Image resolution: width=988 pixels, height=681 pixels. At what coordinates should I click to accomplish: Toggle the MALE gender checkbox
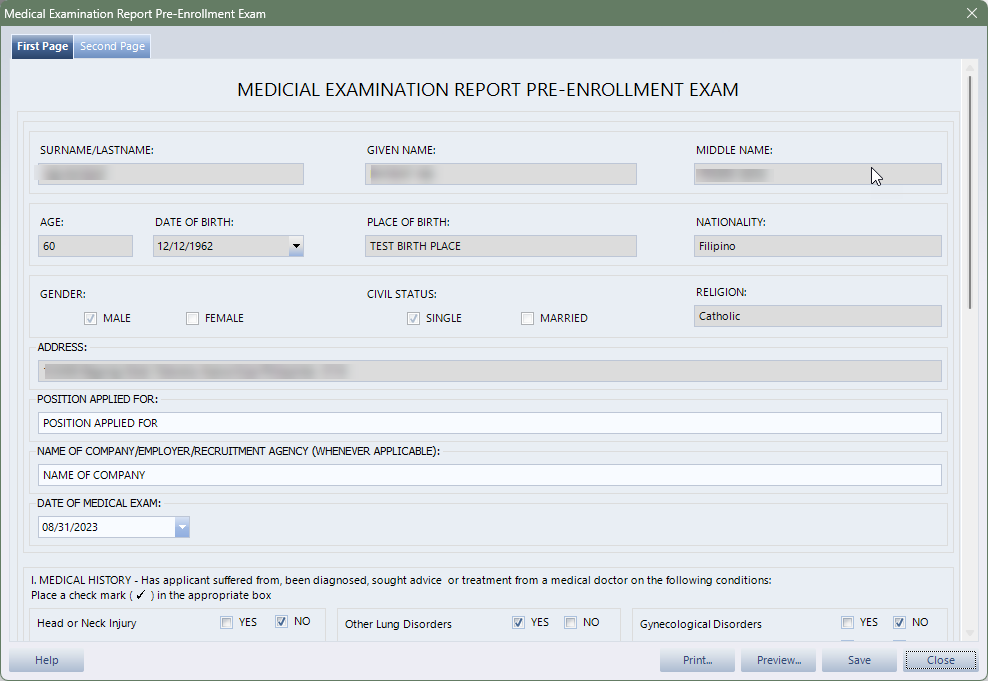point(91,319)
